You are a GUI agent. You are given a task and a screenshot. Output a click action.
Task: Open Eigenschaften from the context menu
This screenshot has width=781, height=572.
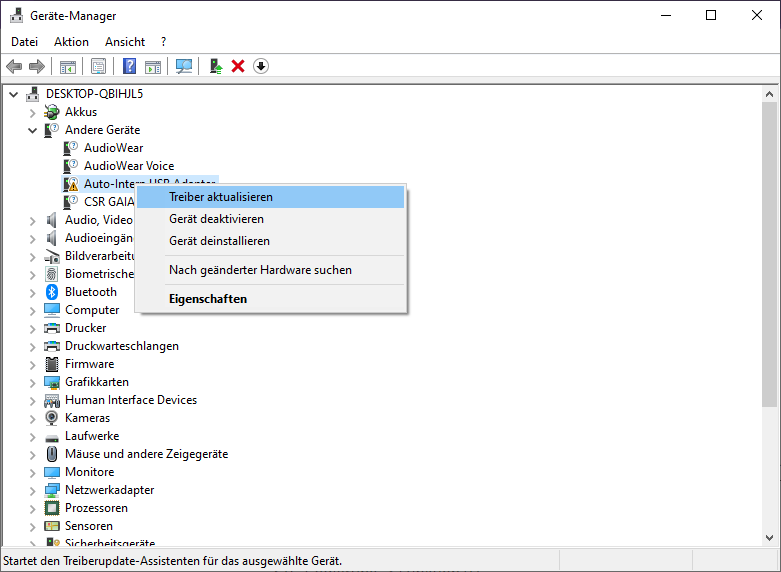208,299
